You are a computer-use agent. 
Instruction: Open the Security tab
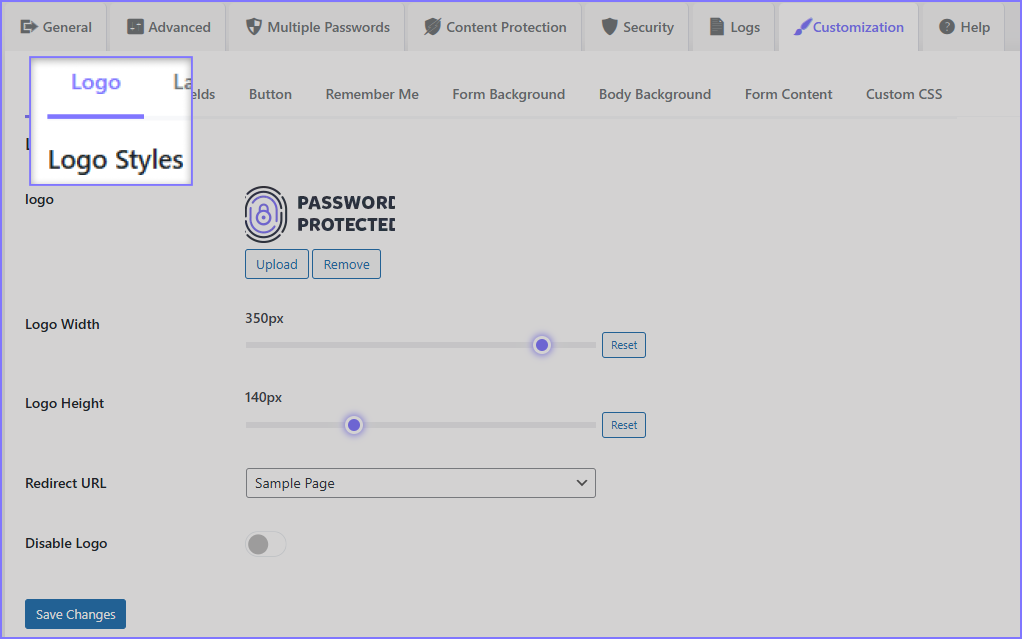[x=637, y=27]
